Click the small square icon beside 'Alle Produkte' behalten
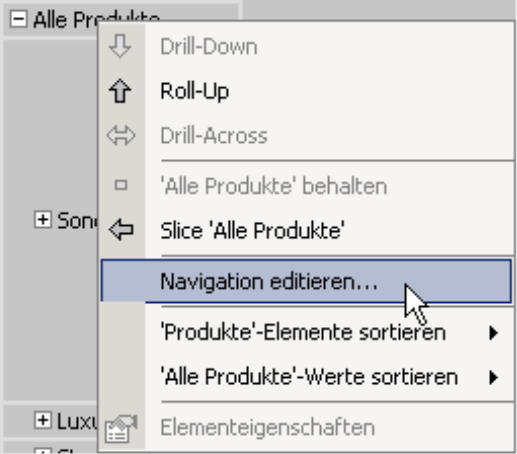Viewport: 517px width, 454px height. (x=121, y=185)
